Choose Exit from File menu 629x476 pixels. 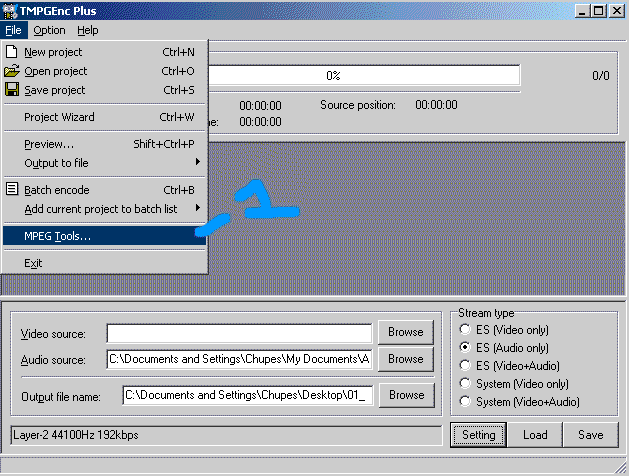tap(104, 263)
